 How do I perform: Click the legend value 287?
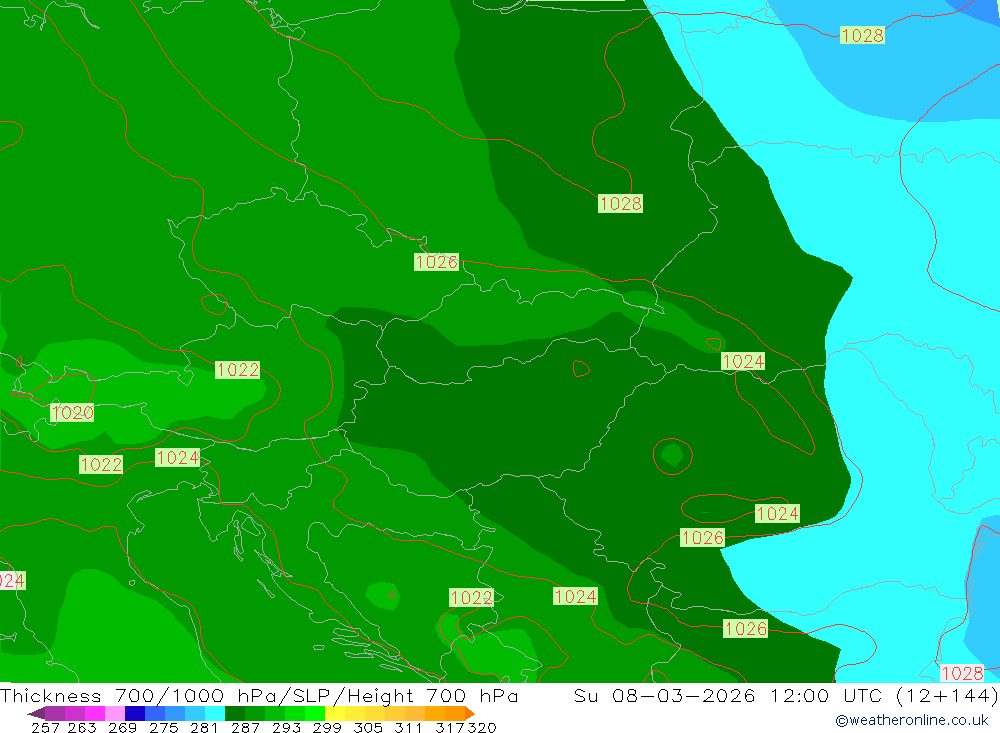pos(245,727)
